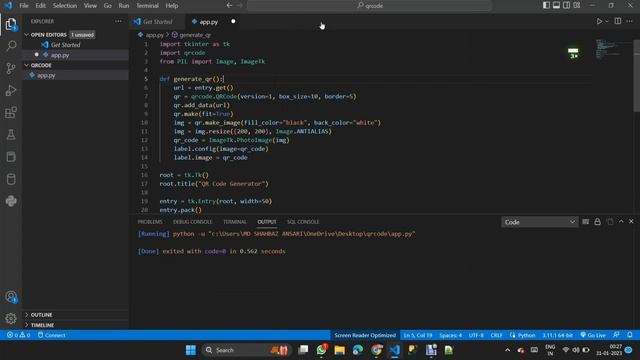Go forward with navigation arrow
The width and height of the screenshot is (640, 360).
pyautogui.click(x=240, y=5)
